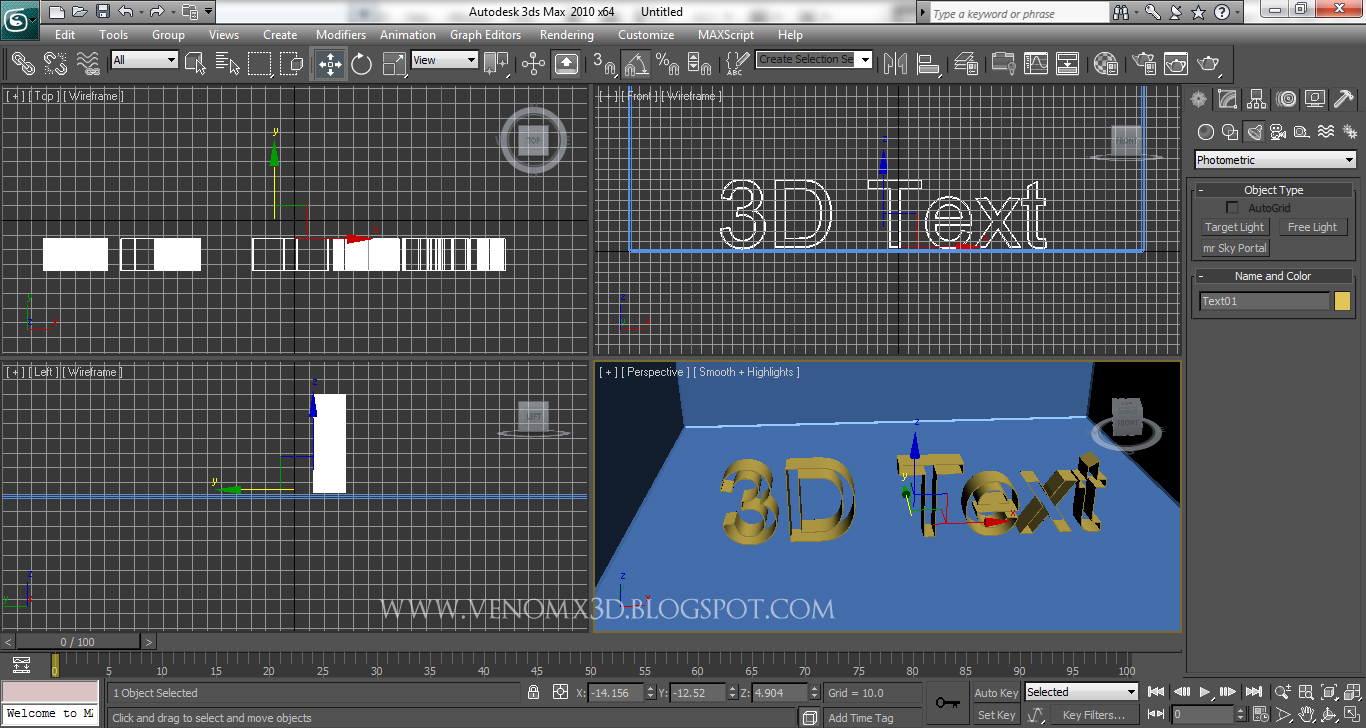Image resolution: width=1366 pixels, height=728 pixels.
Task: Open the Reference Coordinate System View dropdown
Action: pyautogui.click(x=443, y=59)
